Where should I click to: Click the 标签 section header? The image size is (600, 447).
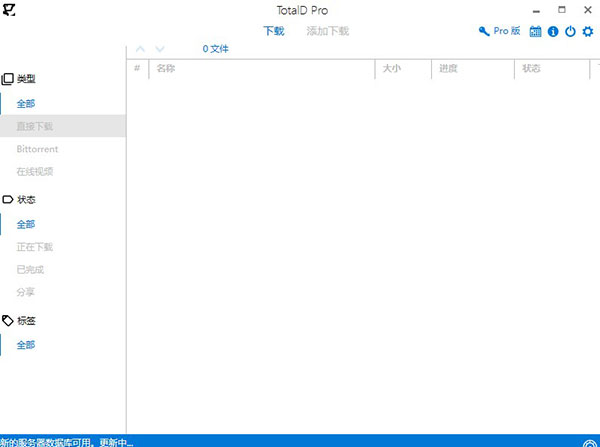(x=19, y=321)
